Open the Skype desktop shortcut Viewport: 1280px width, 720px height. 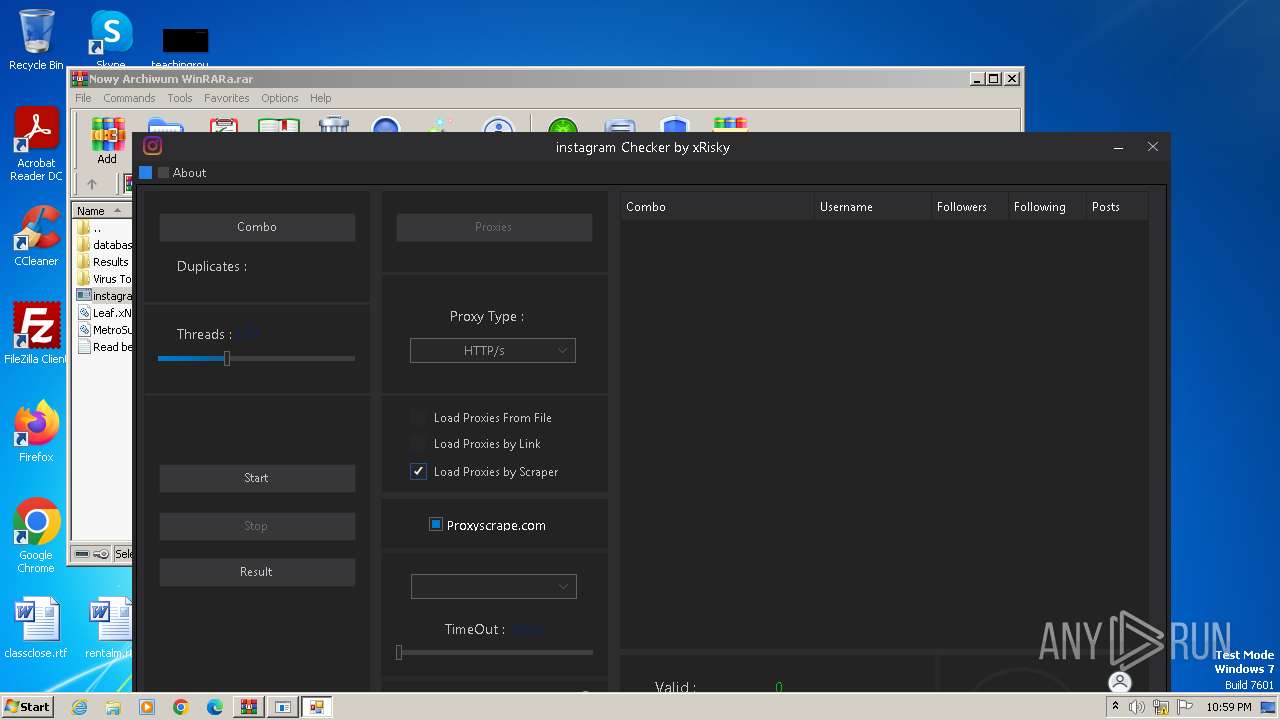tap(111, 40)
